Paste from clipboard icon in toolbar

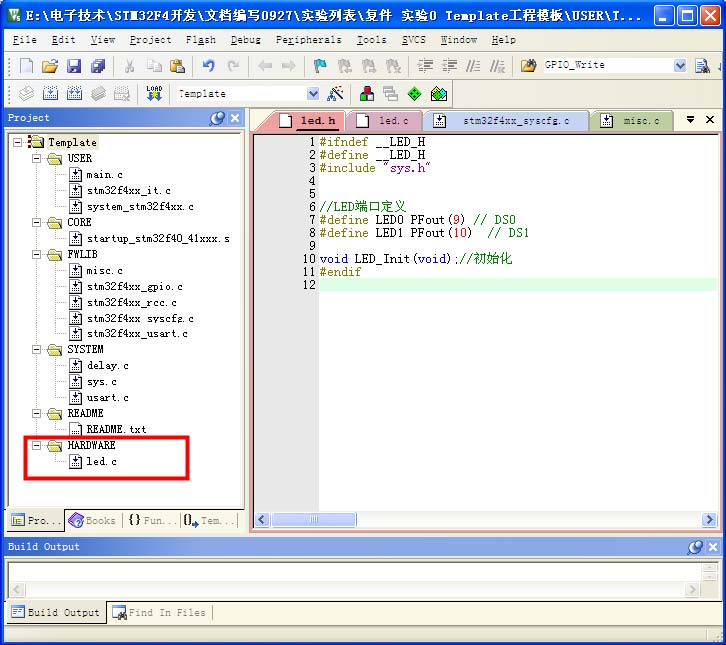(x=177, y=66)
